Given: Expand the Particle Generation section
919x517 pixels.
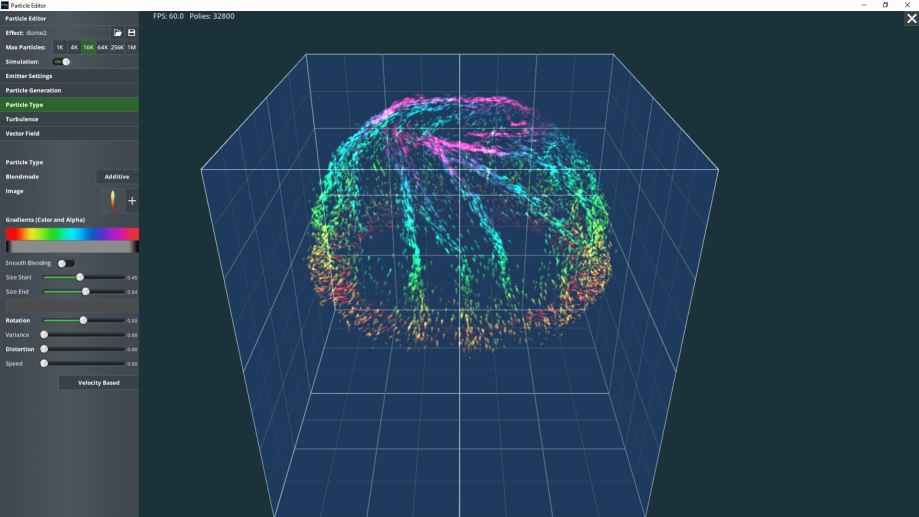Looking at the screenshot, I should coord(69,90).
